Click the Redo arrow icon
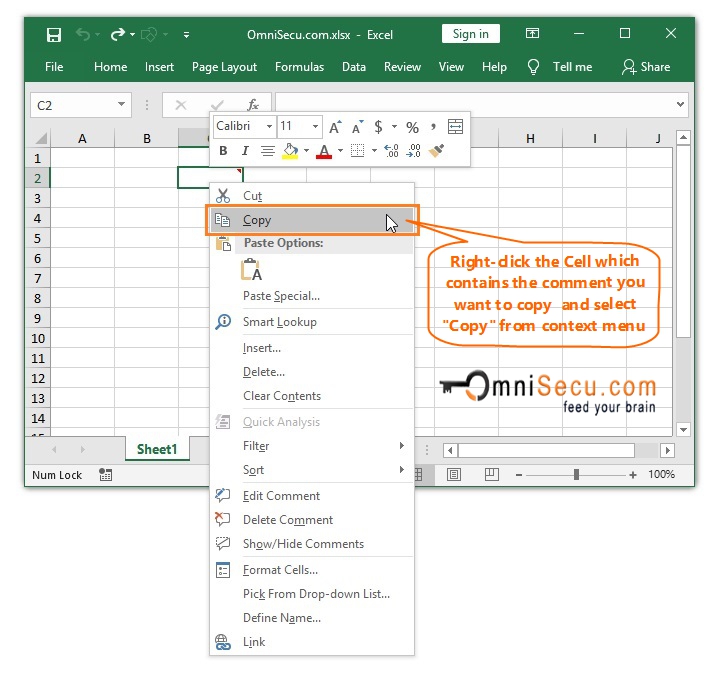721x674 pixels. click(x=118, y=34)
